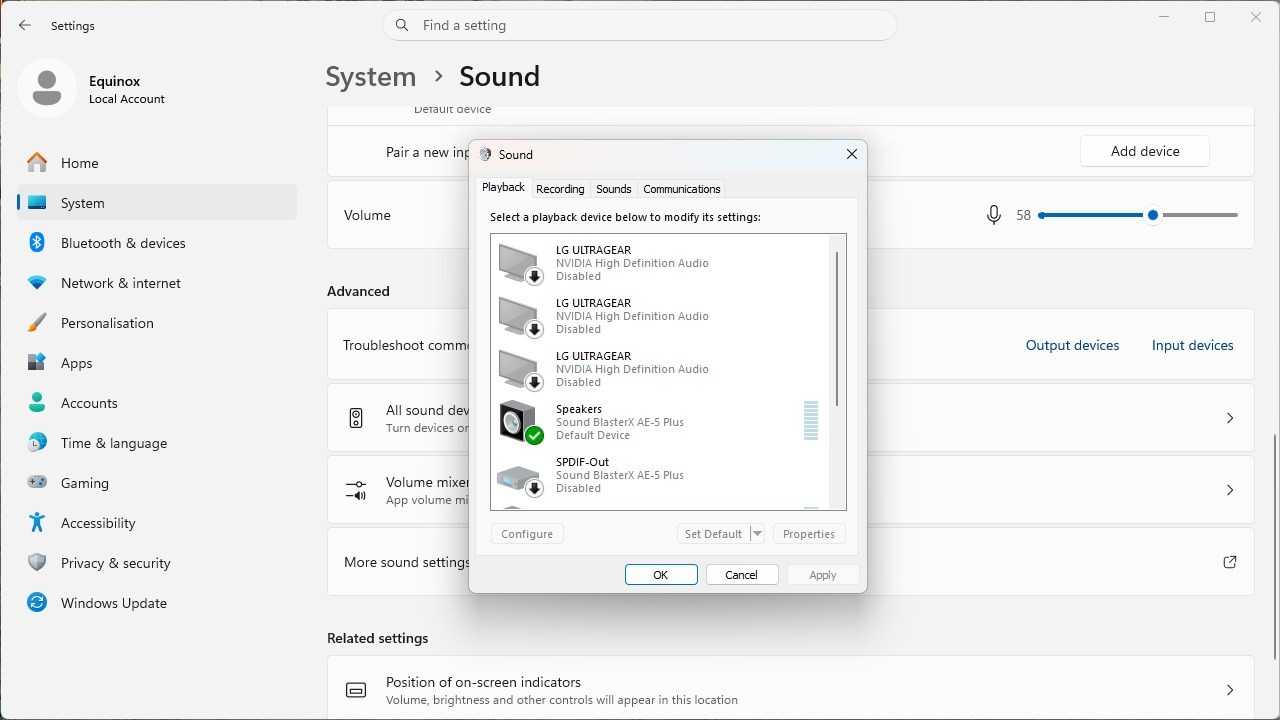The image size is (1280, 720).
Task: Click the back arrow in Settings
Action: [25, 25]
